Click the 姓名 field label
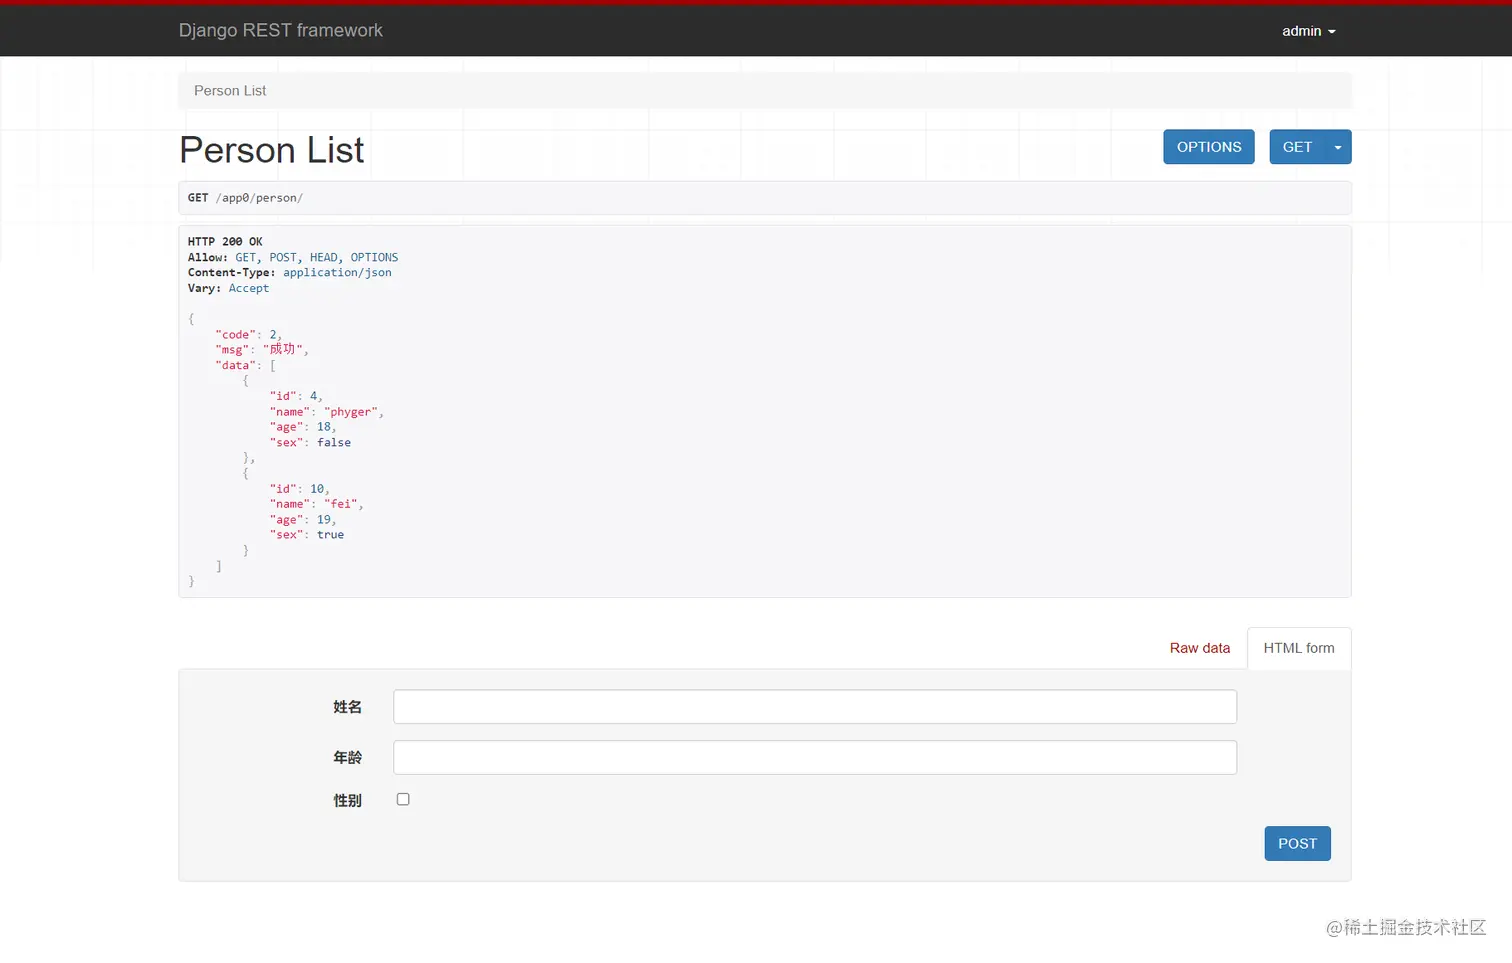 click(347, 707)
